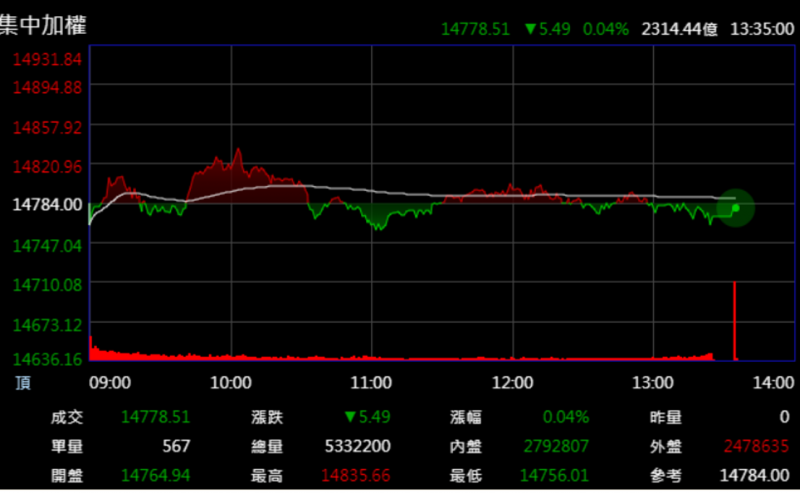
Task: Click the 12:00 time axis label
Action: (511, 382)
